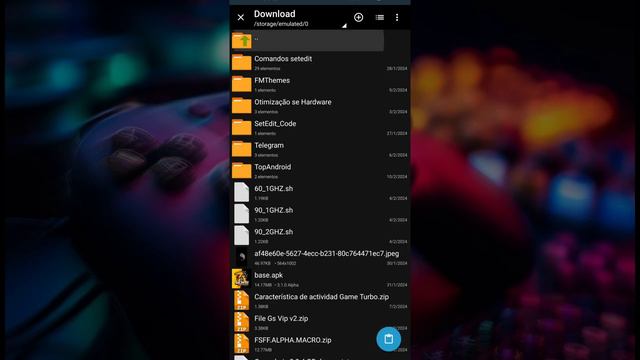The image size is (640, 360).
Task: Click ZIP icon of File Gs Vip v2.zip
Action: click(x=242, y=322)
